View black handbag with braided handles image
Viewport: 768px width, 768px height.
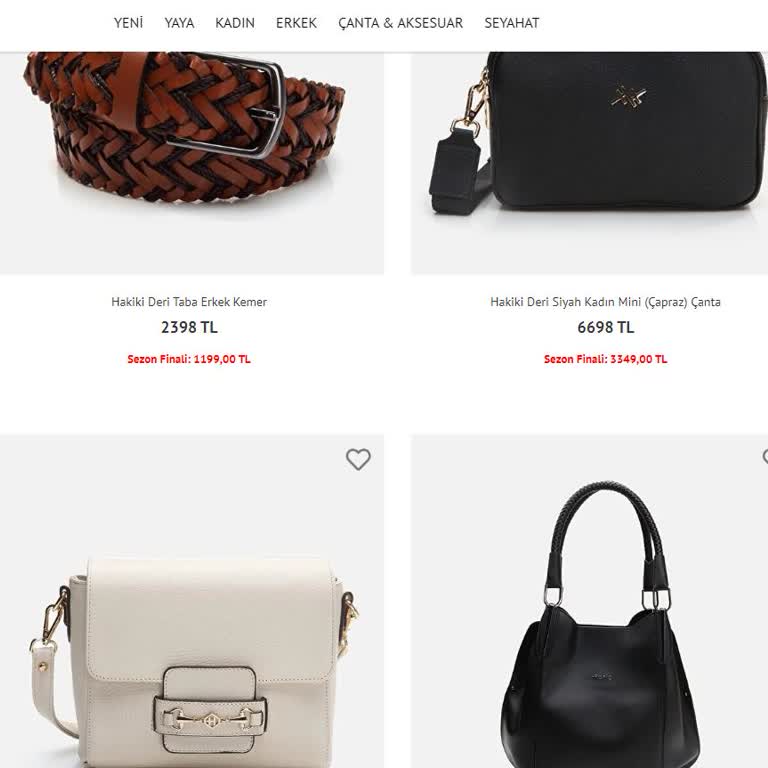589,601
